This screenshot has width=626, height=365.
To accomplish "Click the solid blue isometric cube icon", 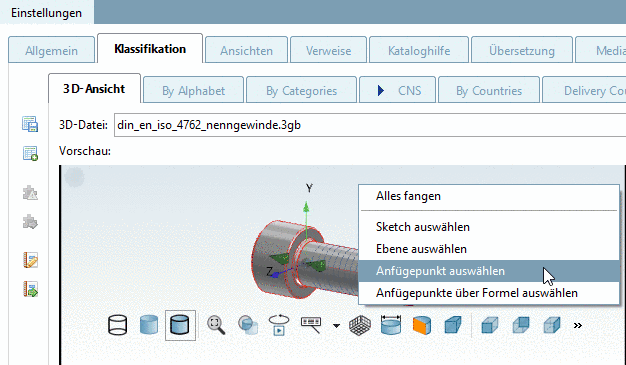I will [453, 325].
